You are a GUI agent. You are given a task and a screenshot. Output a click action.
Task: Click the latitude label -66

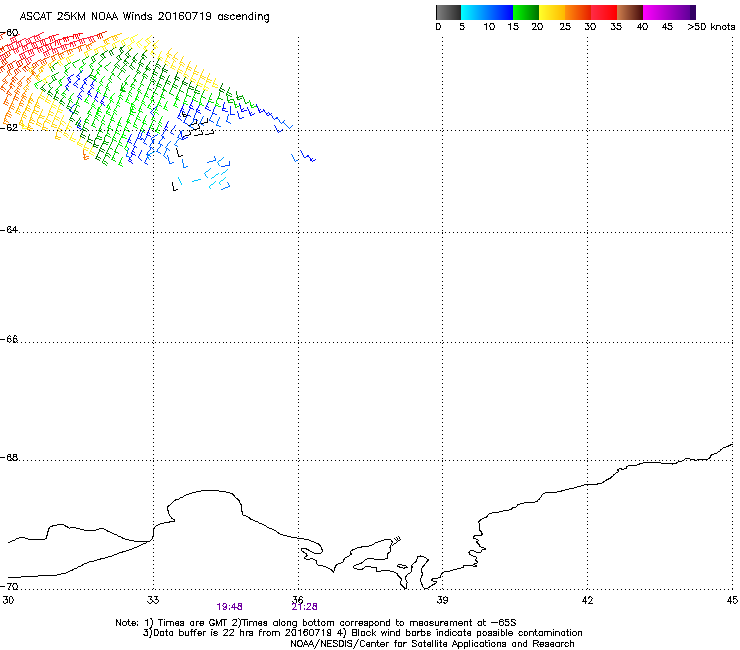click(9, 339)
